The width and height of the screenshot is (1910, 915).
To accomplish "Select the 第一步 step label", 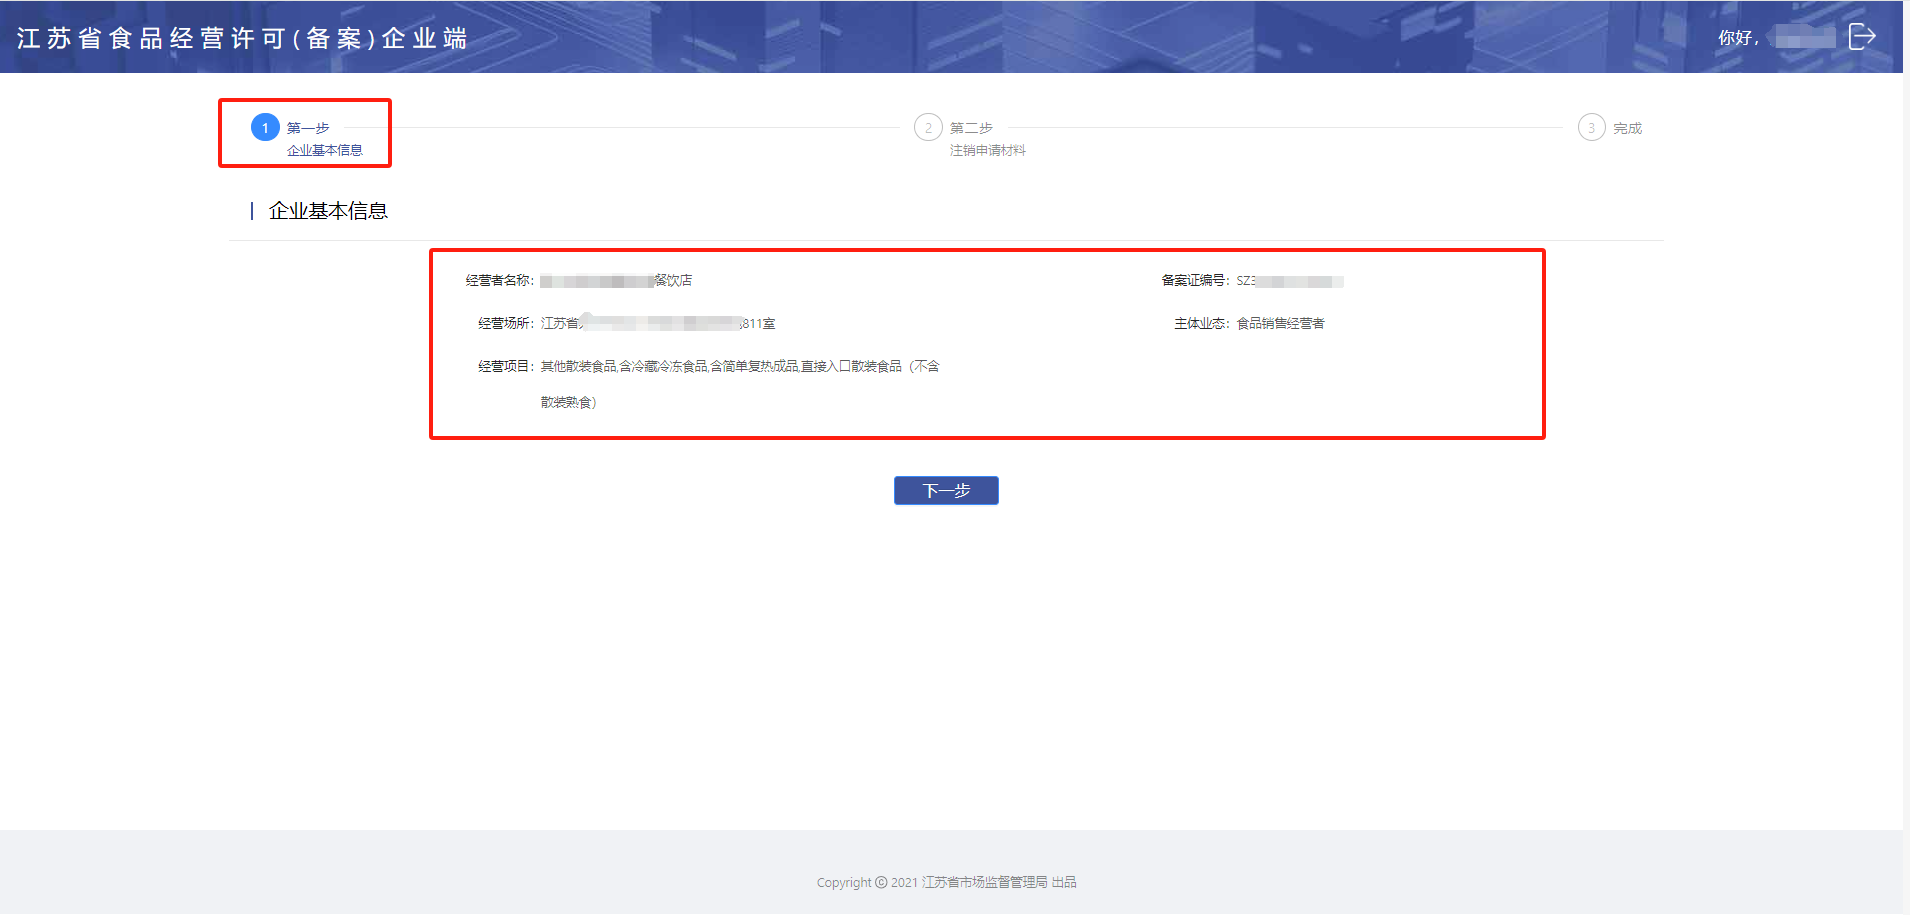I will pyautogui.click(x=308, y=128).
